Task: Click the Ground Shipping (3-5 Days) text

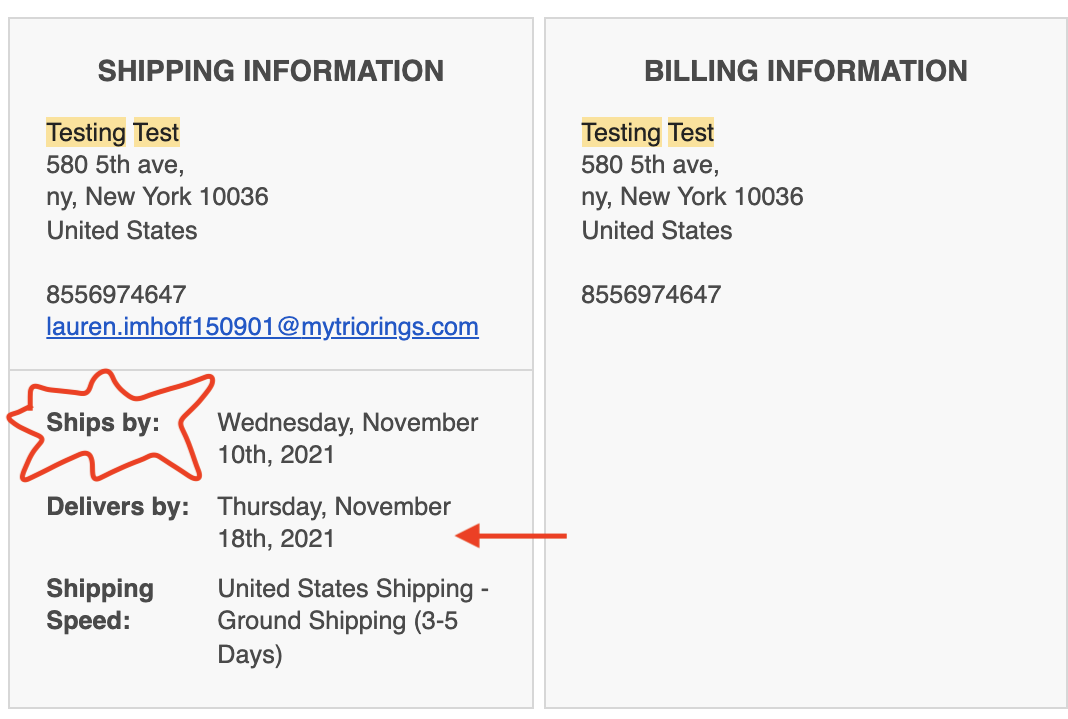Action: [x=337, y=637]
